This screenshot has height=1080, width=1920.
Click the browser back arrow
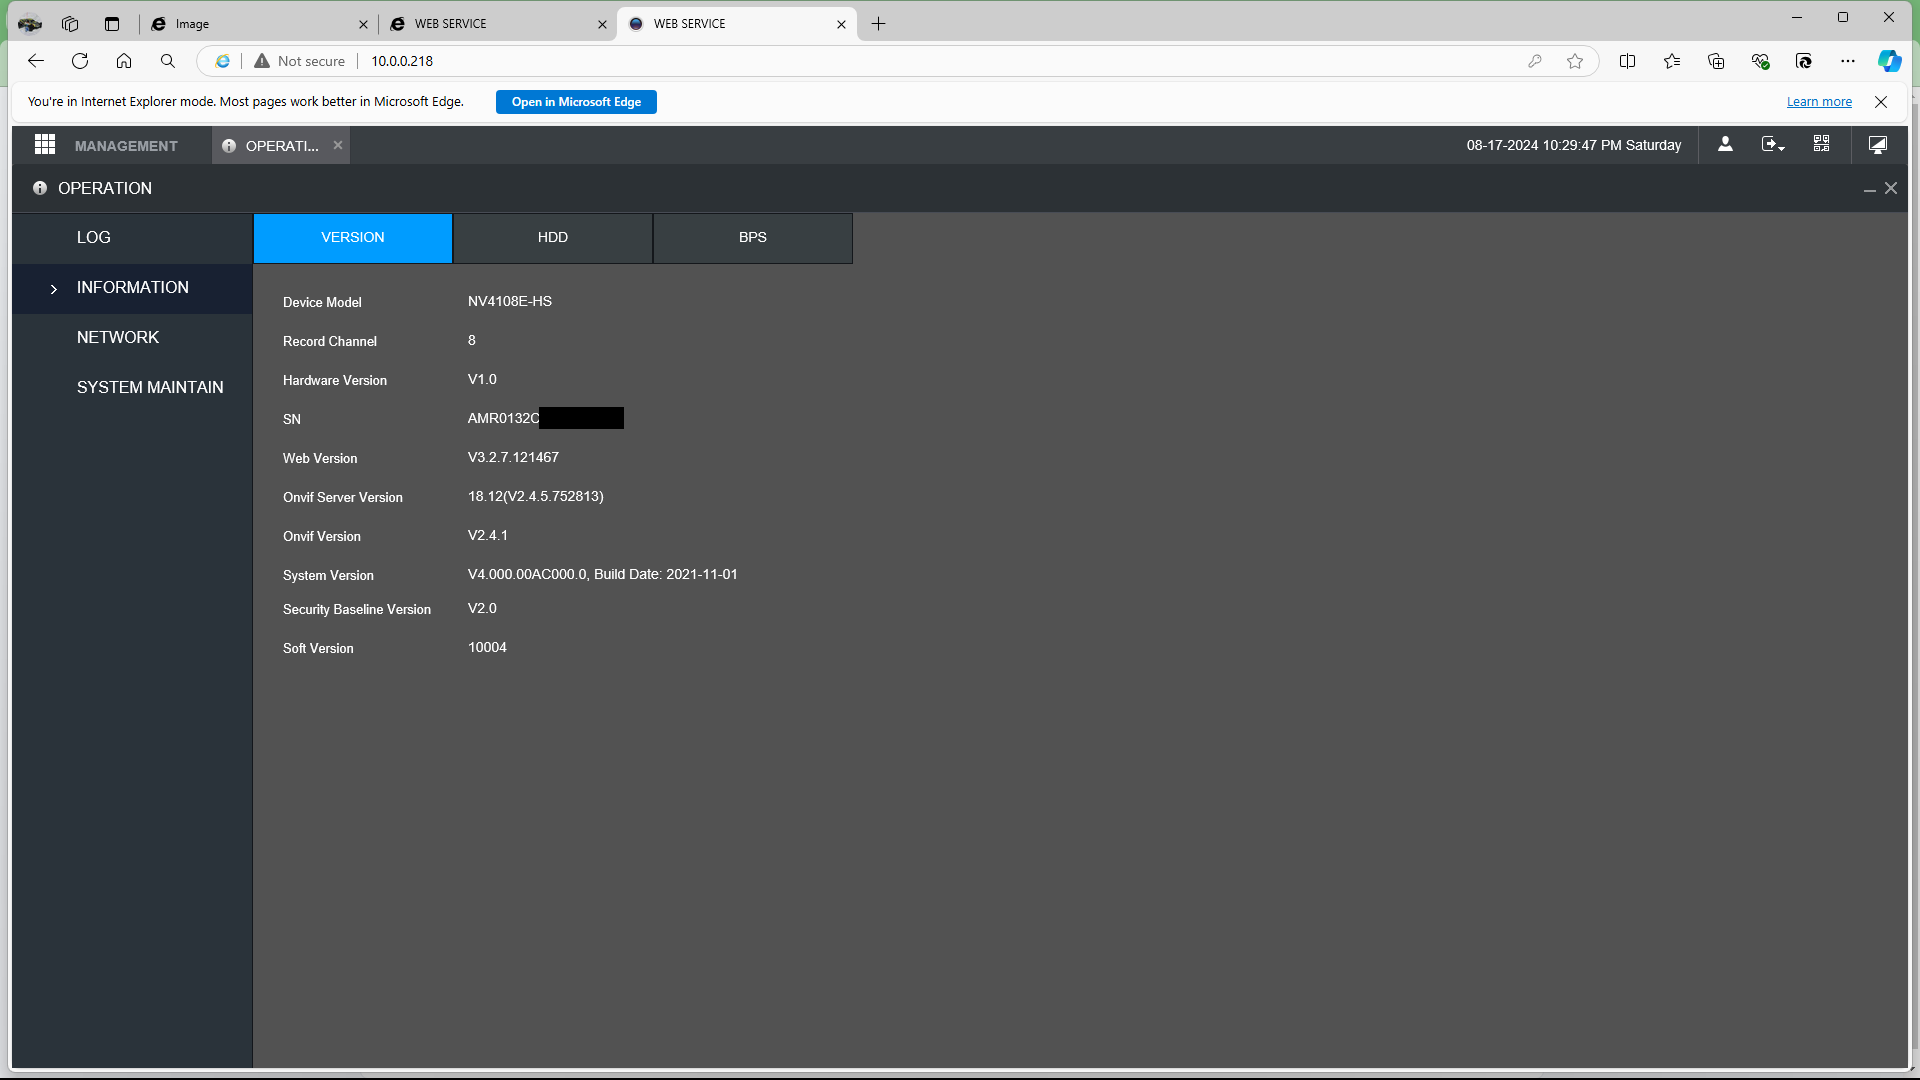[36, 61]
